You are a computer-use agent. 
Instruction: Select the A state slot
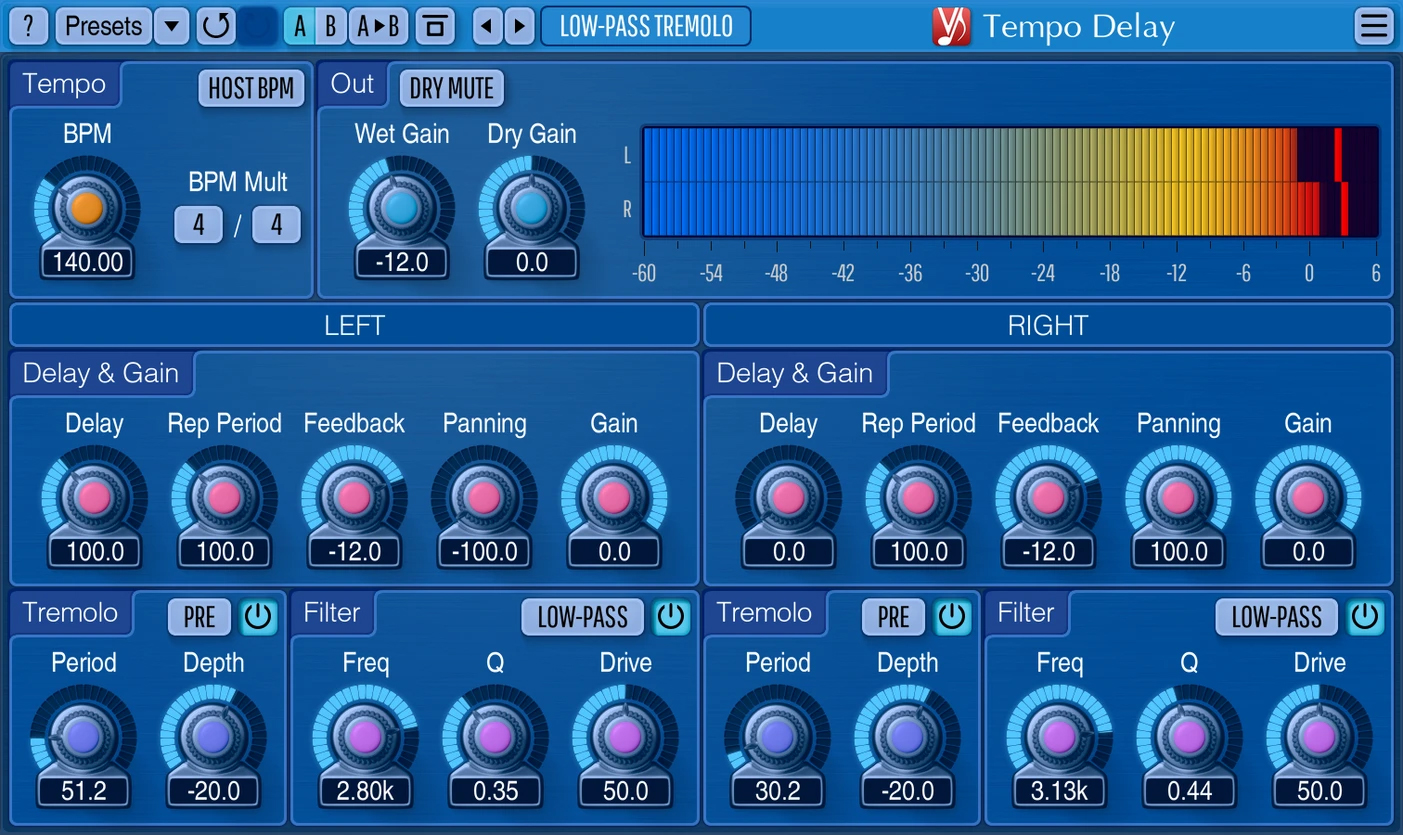300,26
